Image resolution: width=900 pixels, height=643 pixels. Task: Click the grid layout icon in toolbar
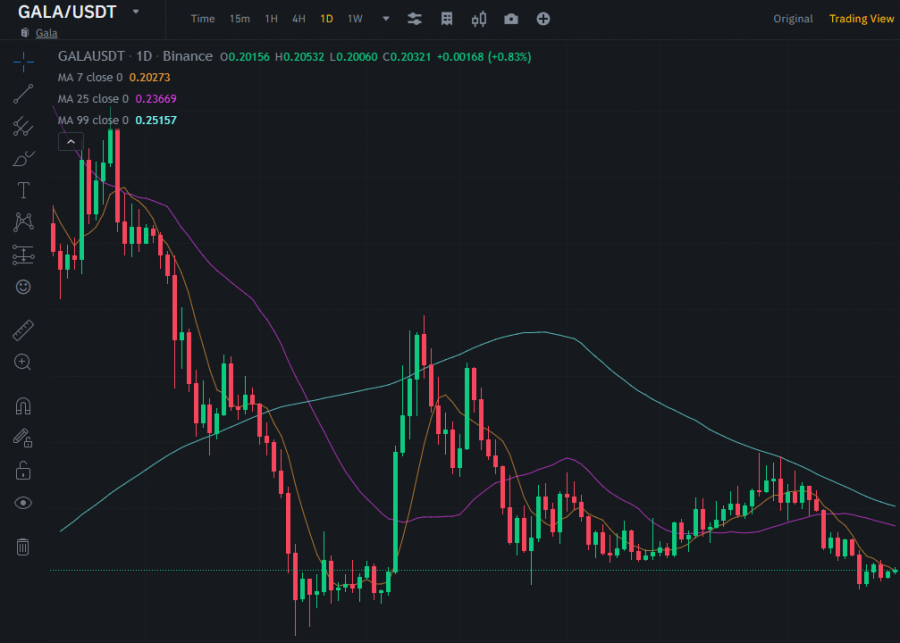point(447,19)
